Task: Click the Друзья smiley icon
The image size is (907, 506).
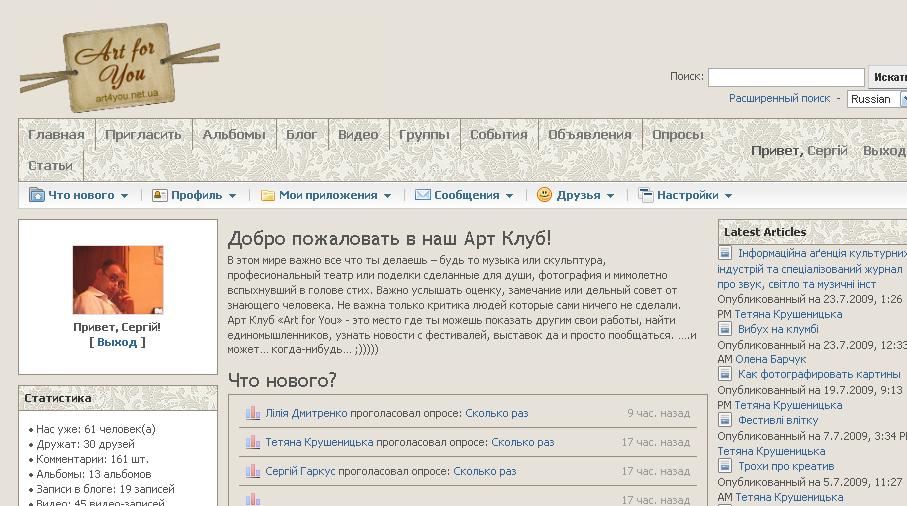Action: click(545, 195)
